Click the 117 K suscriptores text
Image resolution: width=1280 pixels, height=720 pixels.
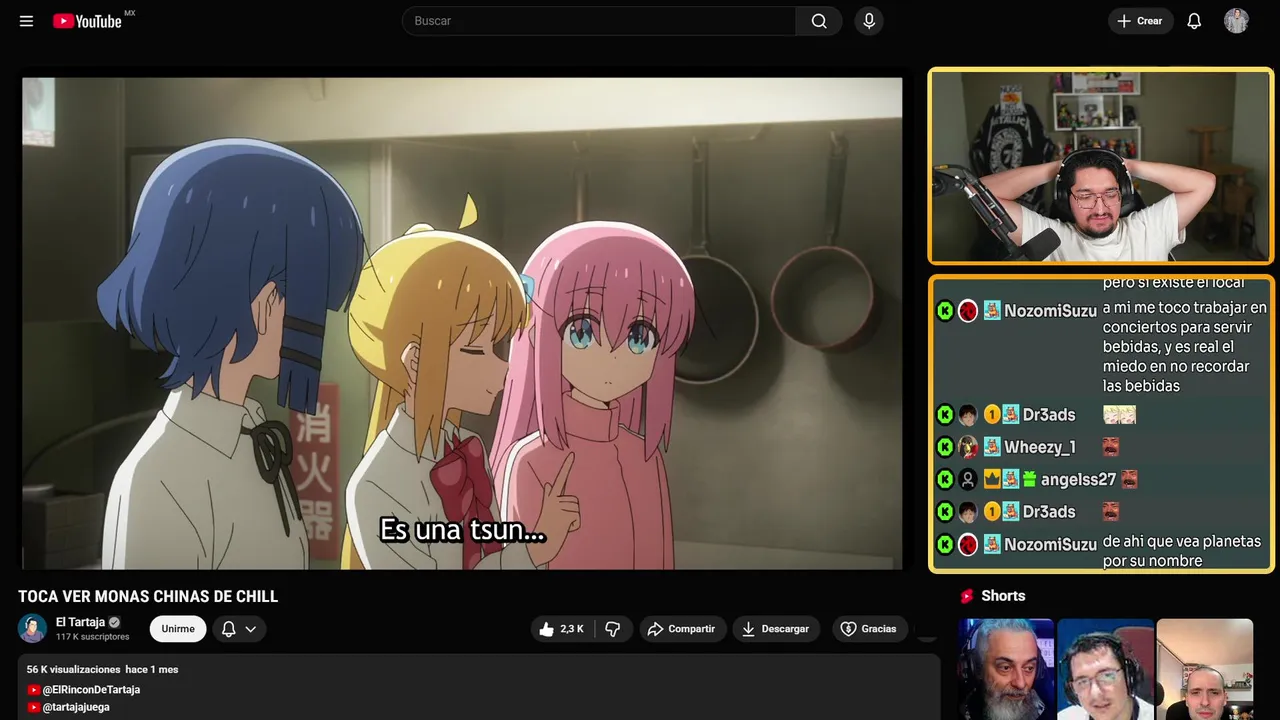93,637
